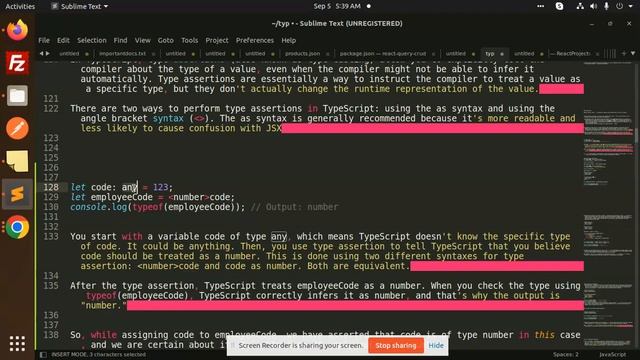Click the minimap on the right
Image resolution: width=640 pixels, height=360 pixels.
click(608, 204)
